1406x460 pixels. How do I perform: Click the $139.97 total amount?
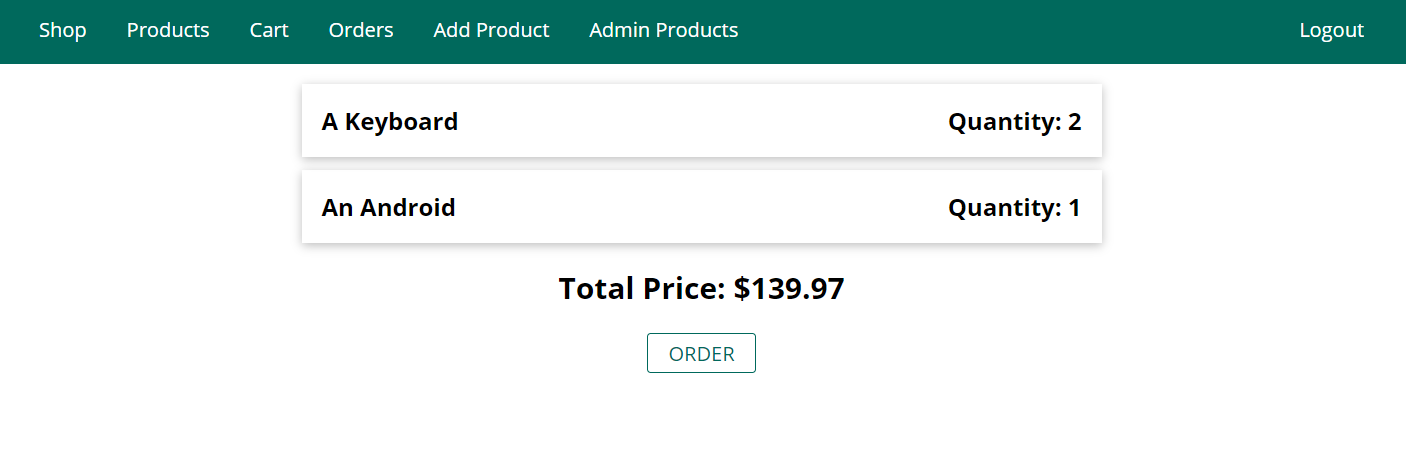click(x=789, y=289)
